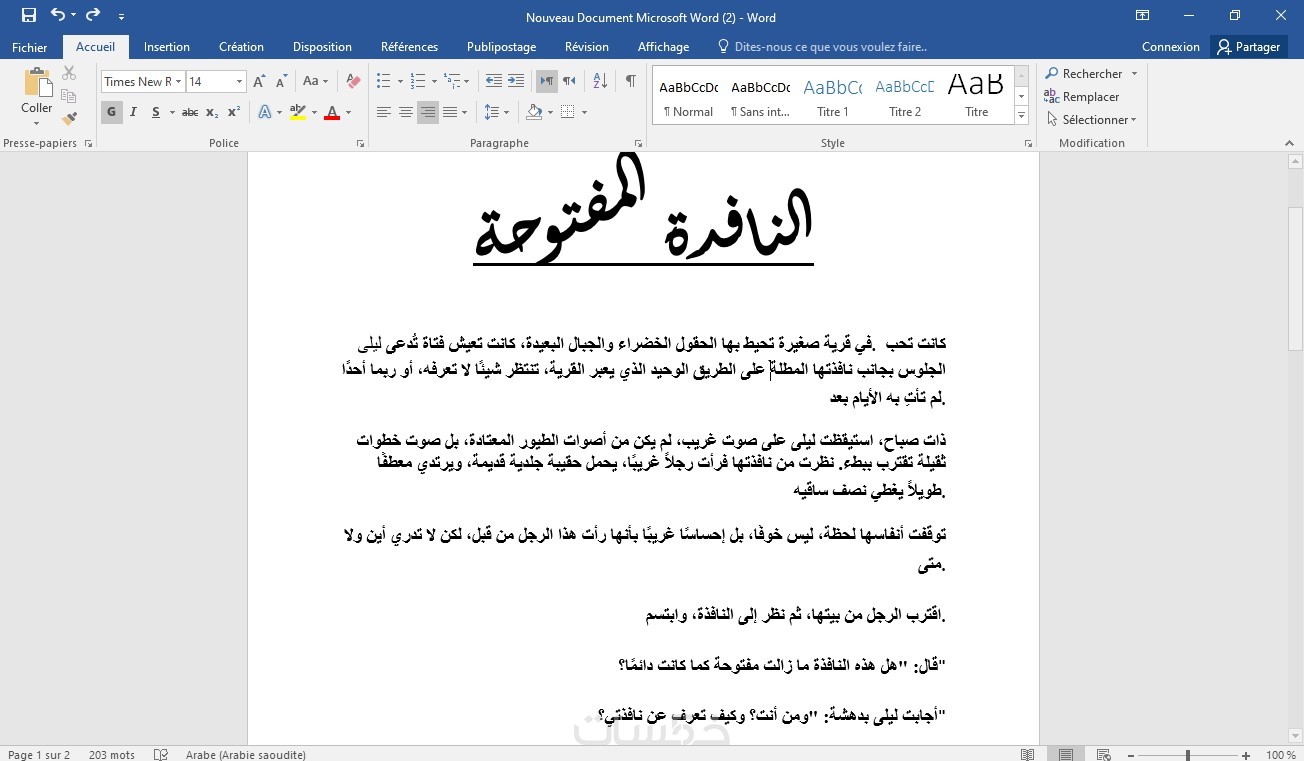Zoom in with the plus button
Image resolution: width=1304 pixels, height=761 pixels.
click(1247, 755)
